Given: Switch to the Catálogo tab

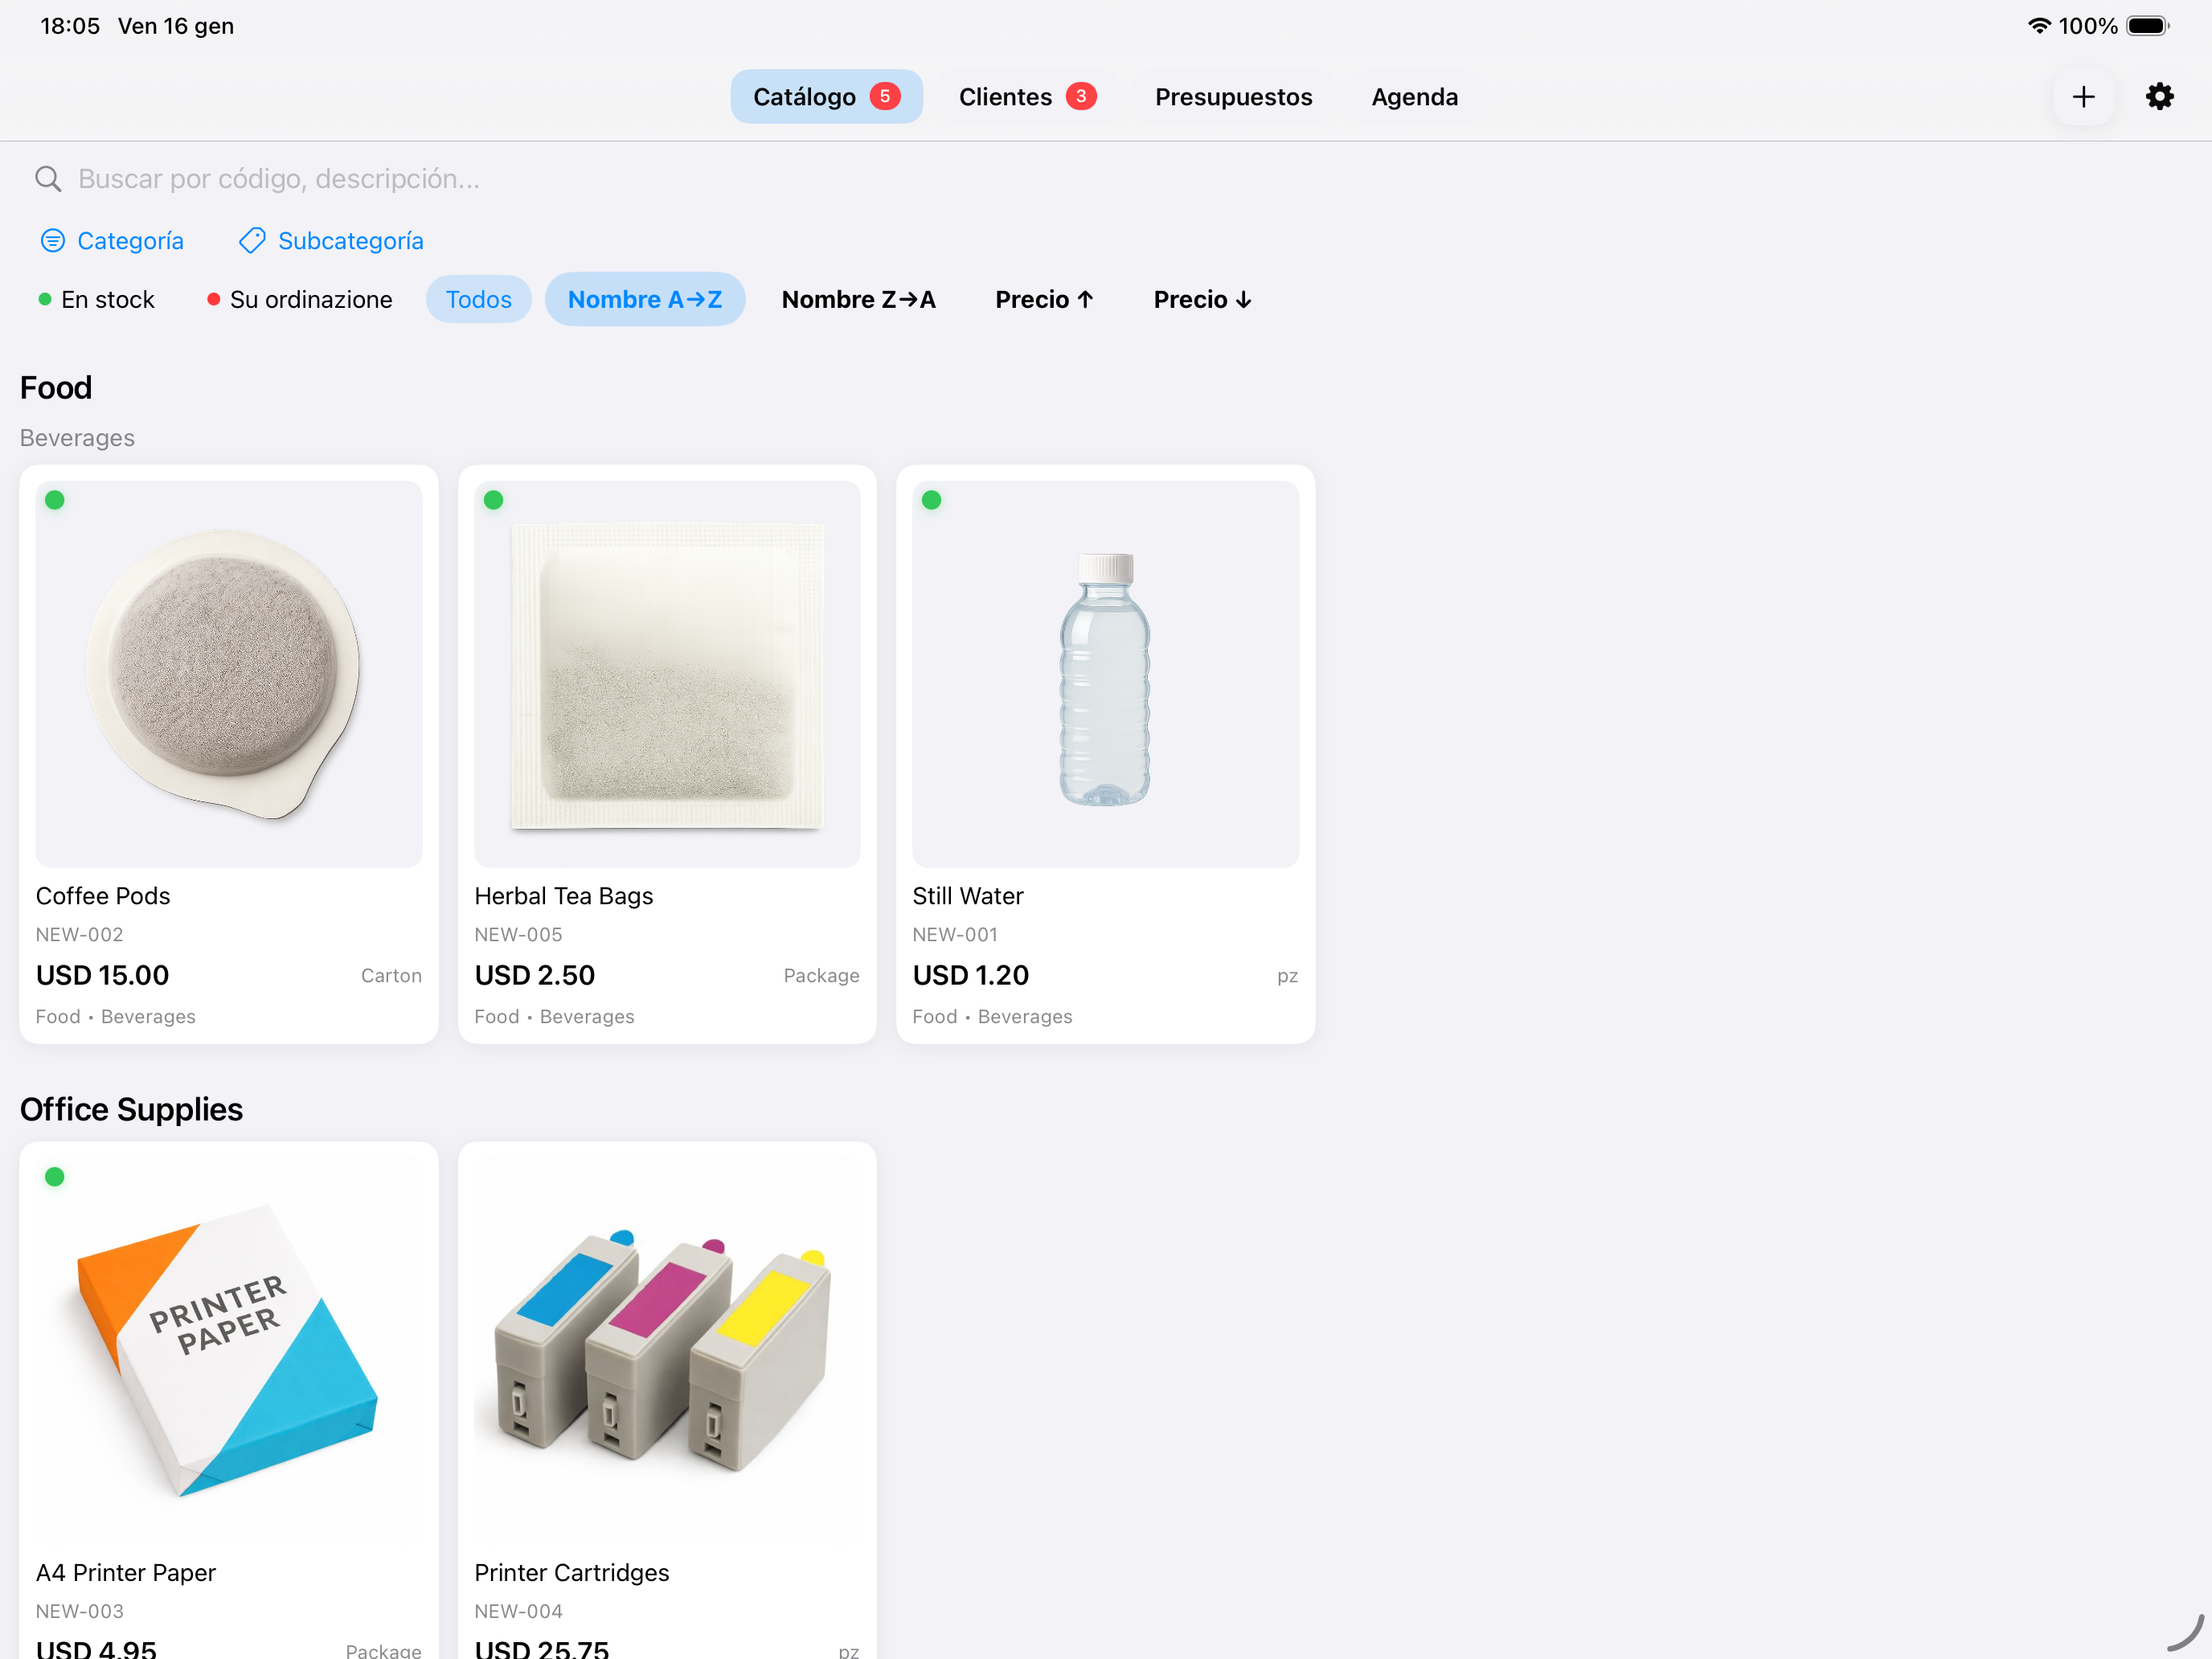Looking at the screenshot, I should [826, 97].
